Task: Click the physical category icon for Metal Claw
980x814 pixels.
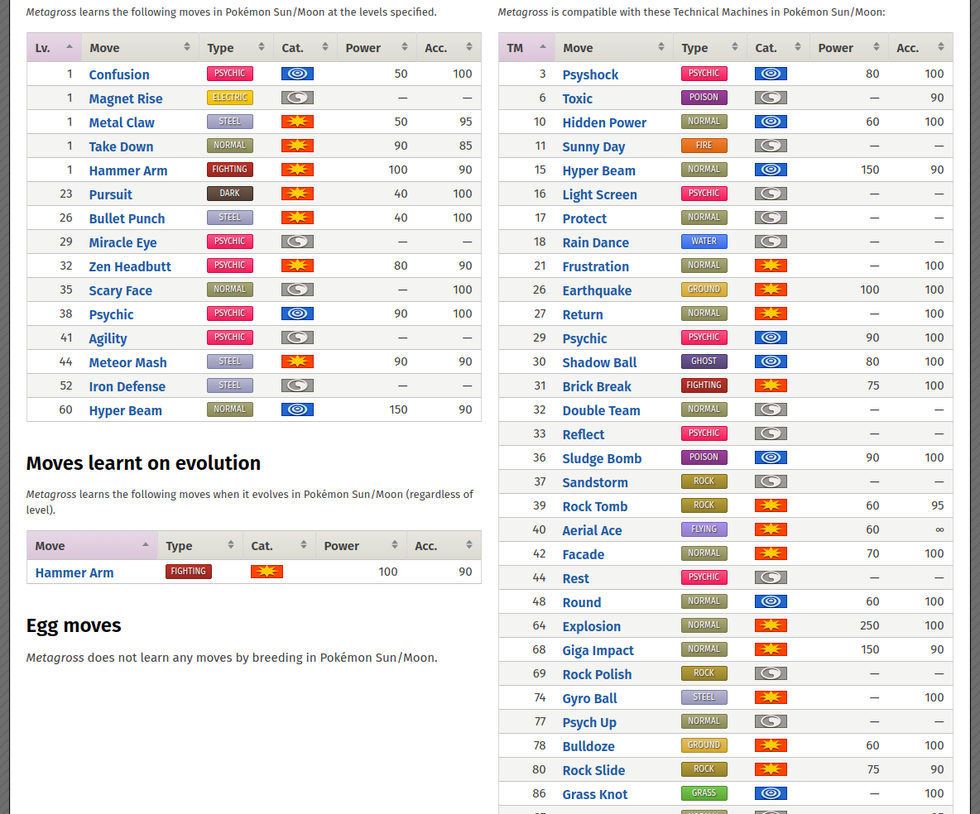Action: tap(297, 122)
